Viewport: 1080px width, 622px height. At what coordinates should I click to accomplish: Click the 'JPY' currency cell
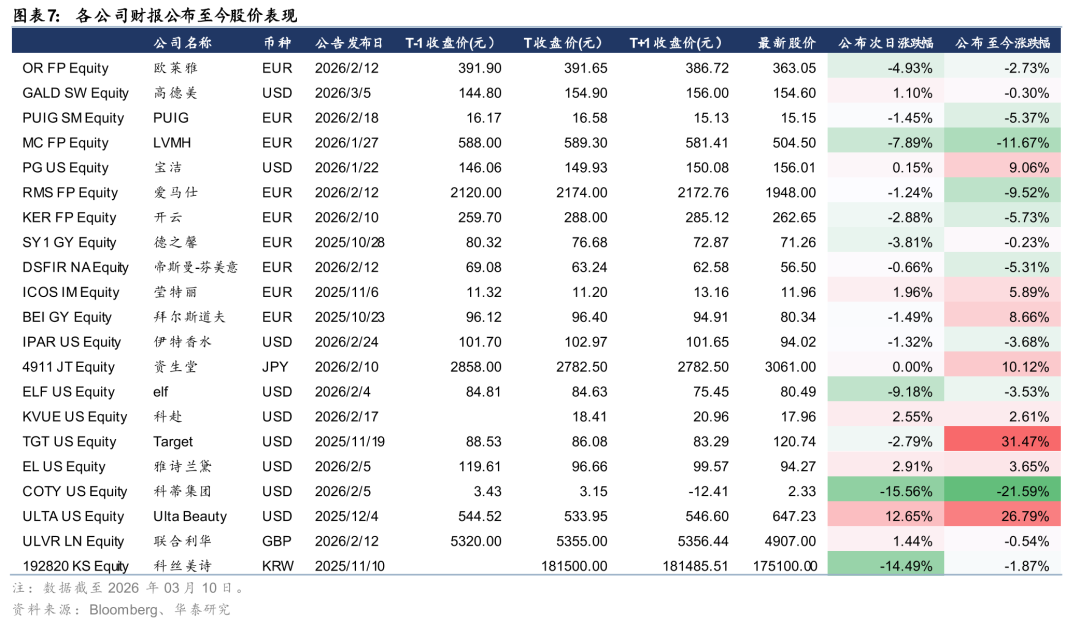click(275, 366)
